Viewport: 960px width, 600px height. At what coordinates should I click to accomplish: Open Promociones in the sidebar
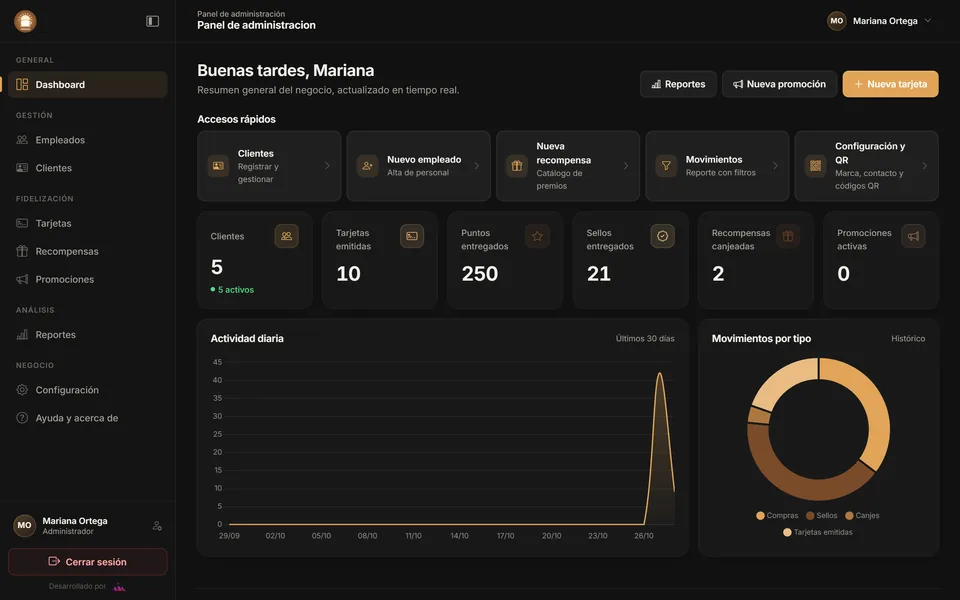point(88,279)
